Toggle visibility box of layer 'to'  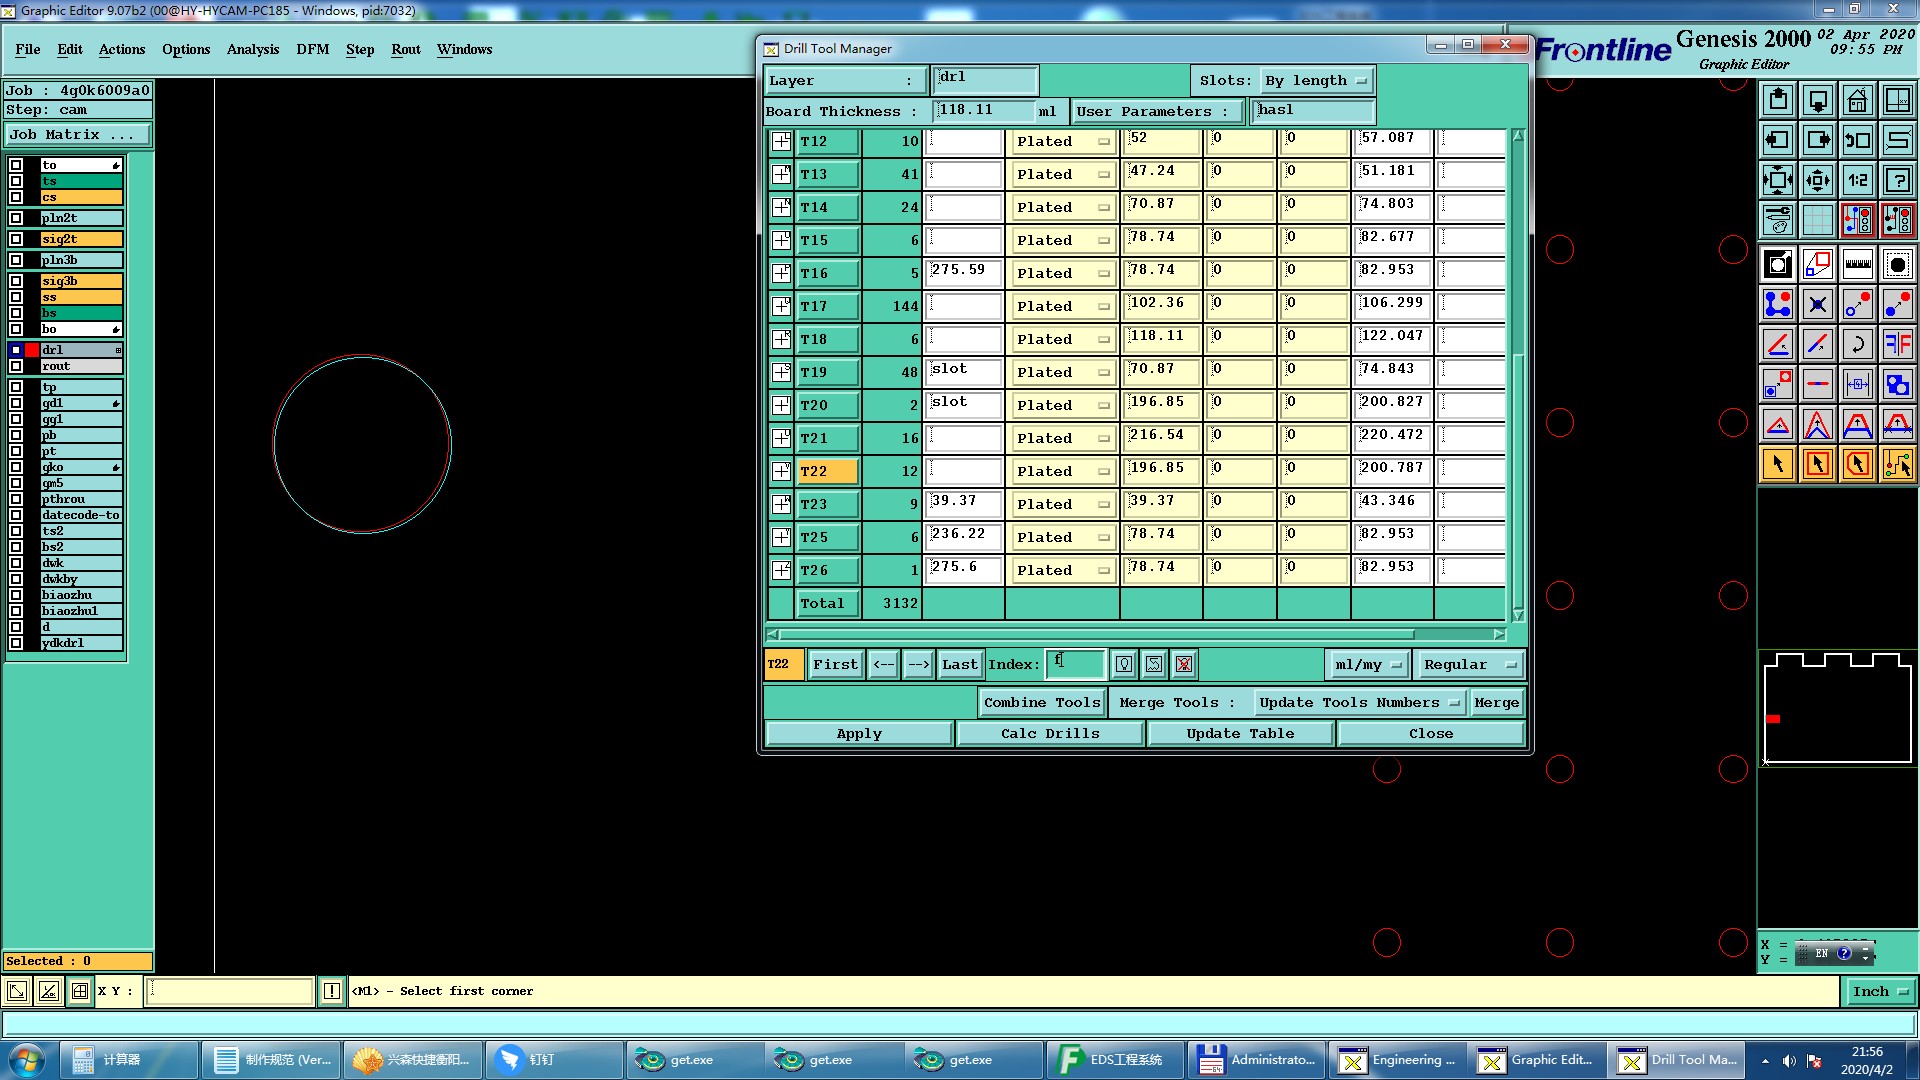coord(16,165)
